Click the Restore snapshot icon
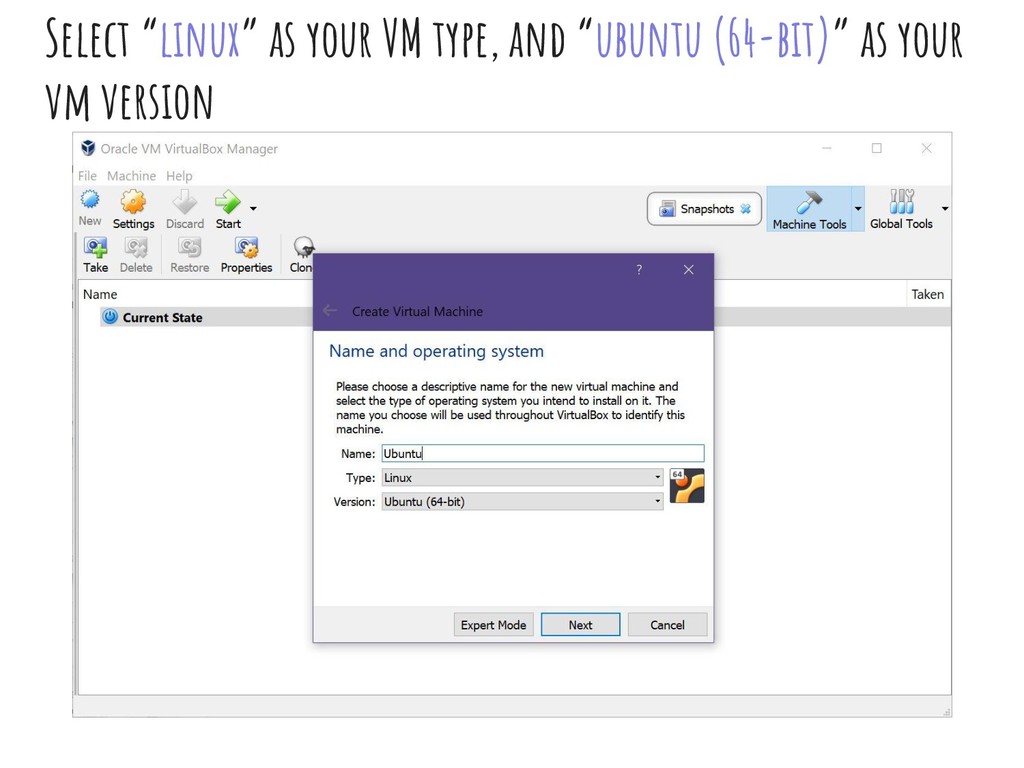This screenshot has height=768, width=1024. [x=189, y=248]
